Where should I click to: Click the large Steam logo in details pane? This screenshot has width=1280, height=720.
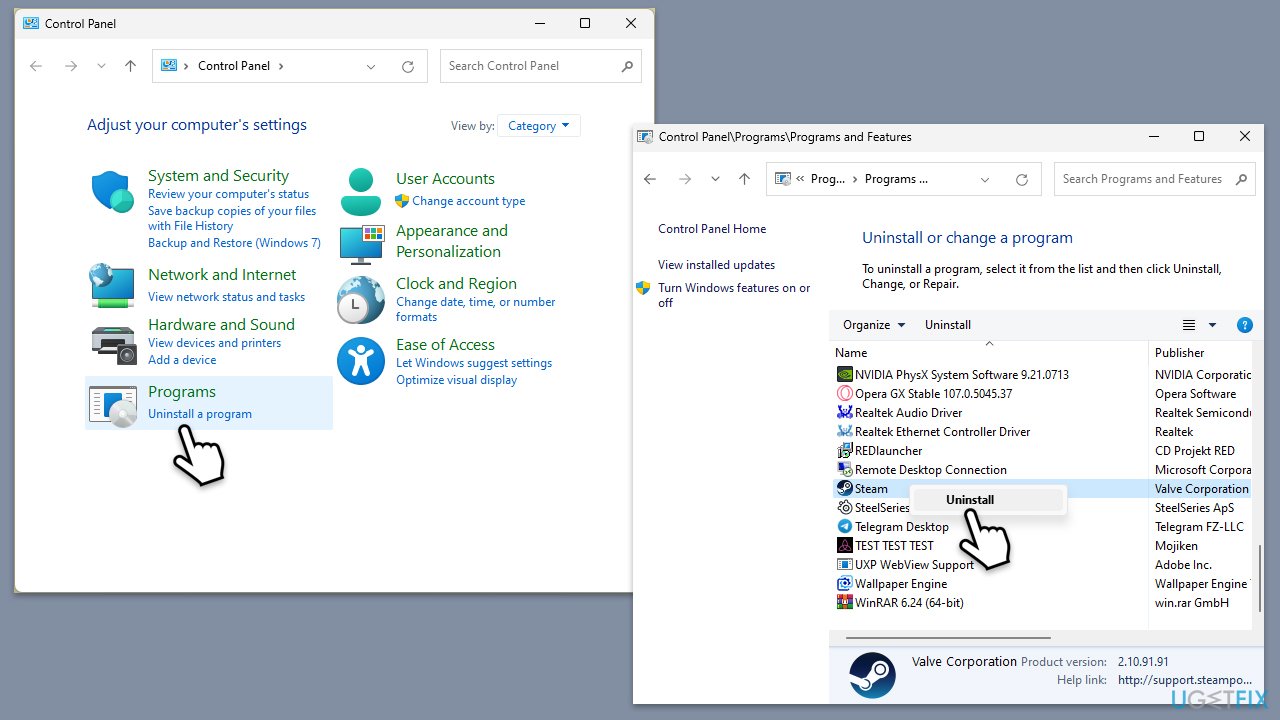[x=871, y=675]
